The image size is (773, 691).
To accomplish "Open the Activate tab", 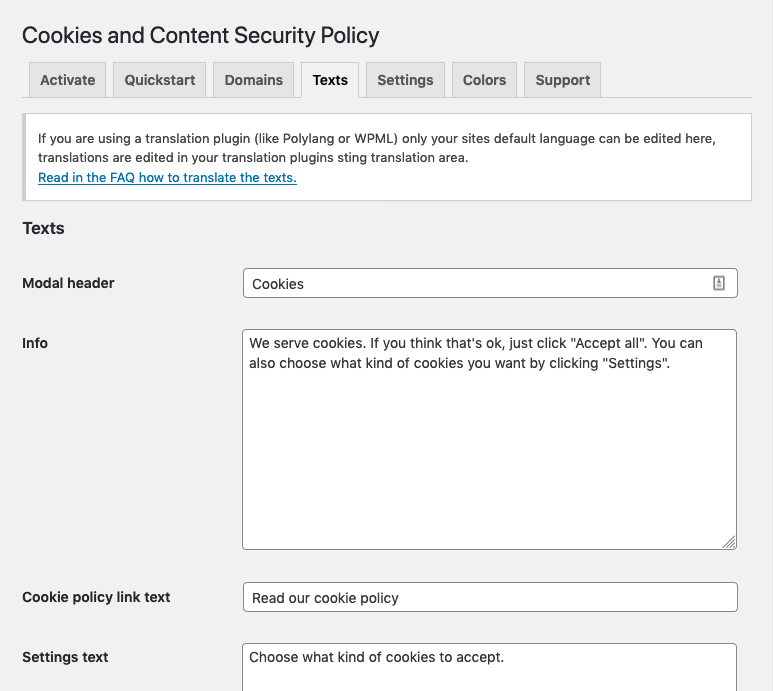I will [68, 80].
